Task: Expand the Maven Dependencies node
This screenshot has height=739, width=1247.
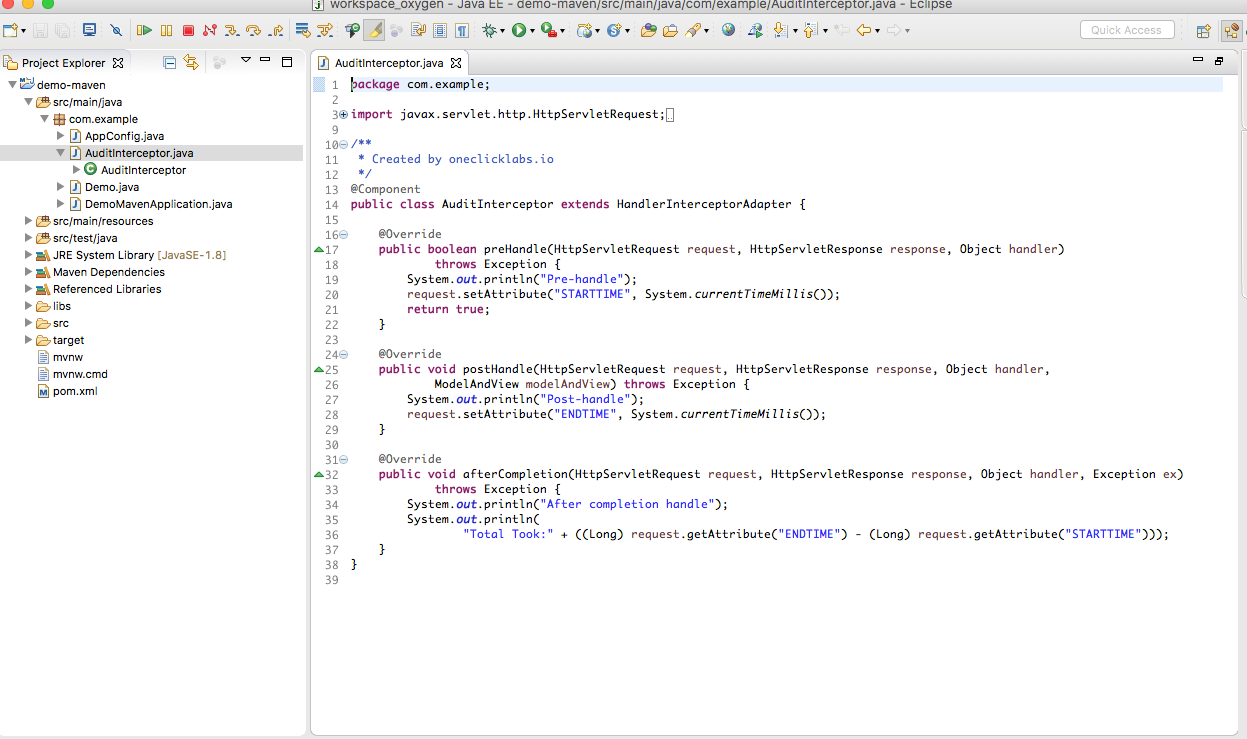Action: point(26,272)
